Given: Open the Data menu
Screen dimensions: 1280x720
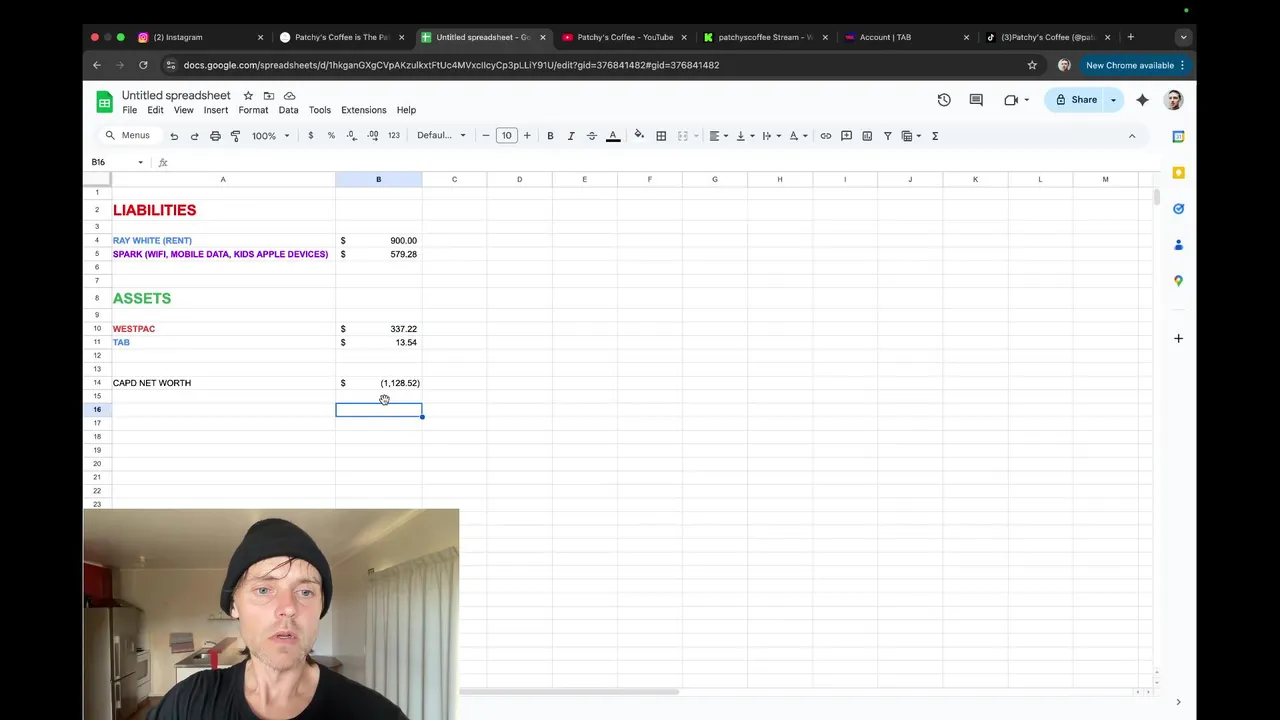Looking at the screenshot, I should pos(288,110).
